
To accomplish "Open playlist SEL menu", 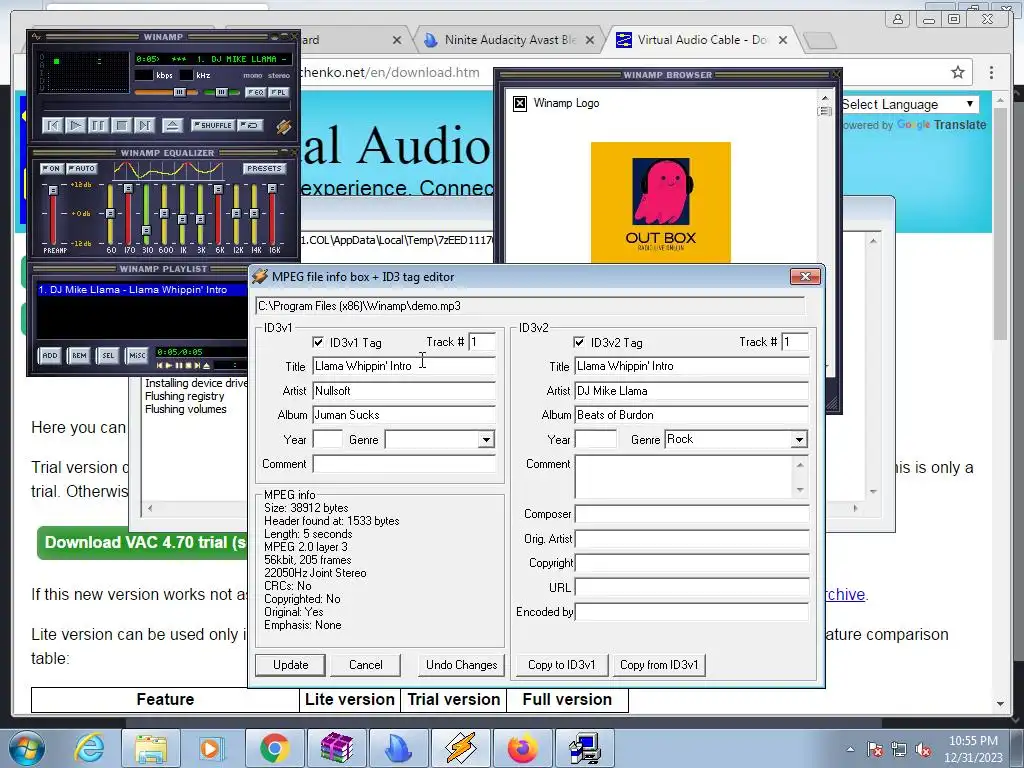I will coord(108,355).
